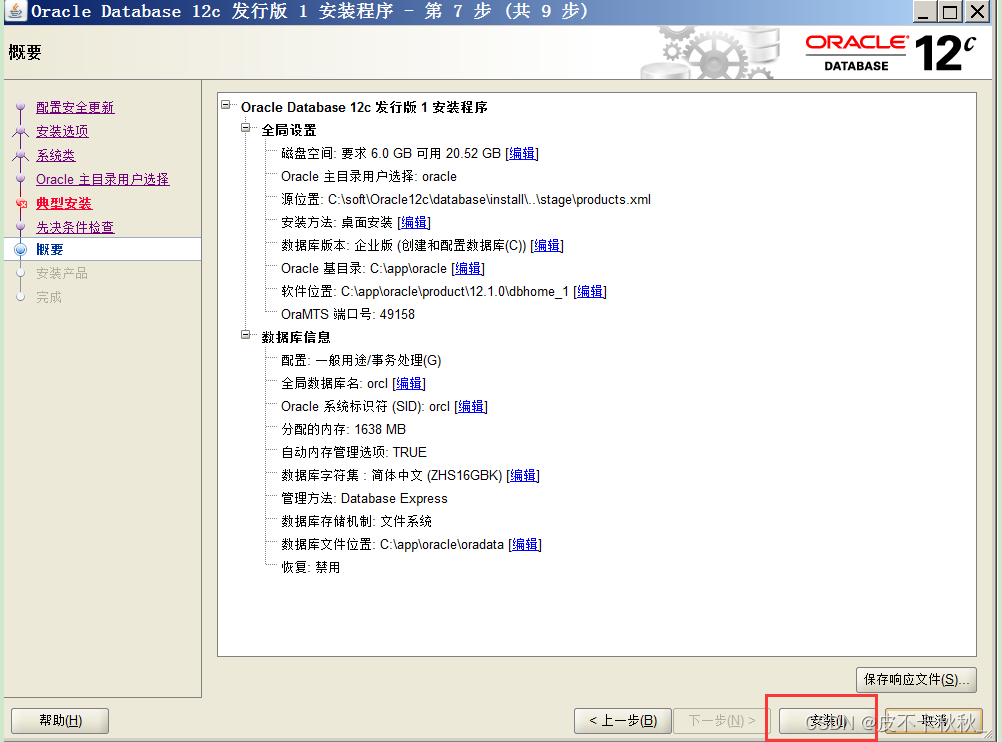Viewport: 1002px width, 742px height.
Task: Edit the 数据库字符集 setting
Action: (x=523, y=475)
